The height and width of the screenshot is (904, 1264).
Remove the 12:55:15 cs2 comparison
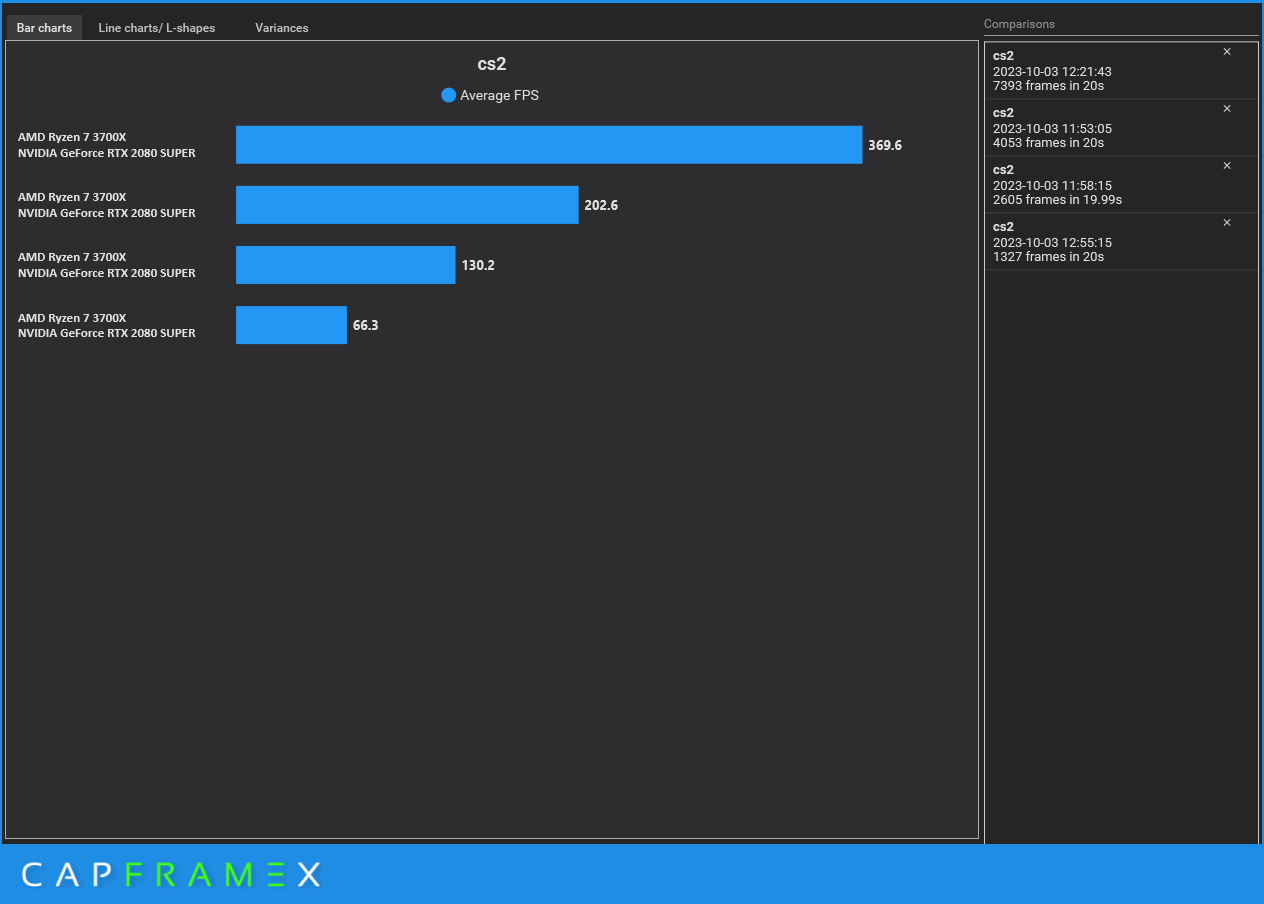point(1227,222)
